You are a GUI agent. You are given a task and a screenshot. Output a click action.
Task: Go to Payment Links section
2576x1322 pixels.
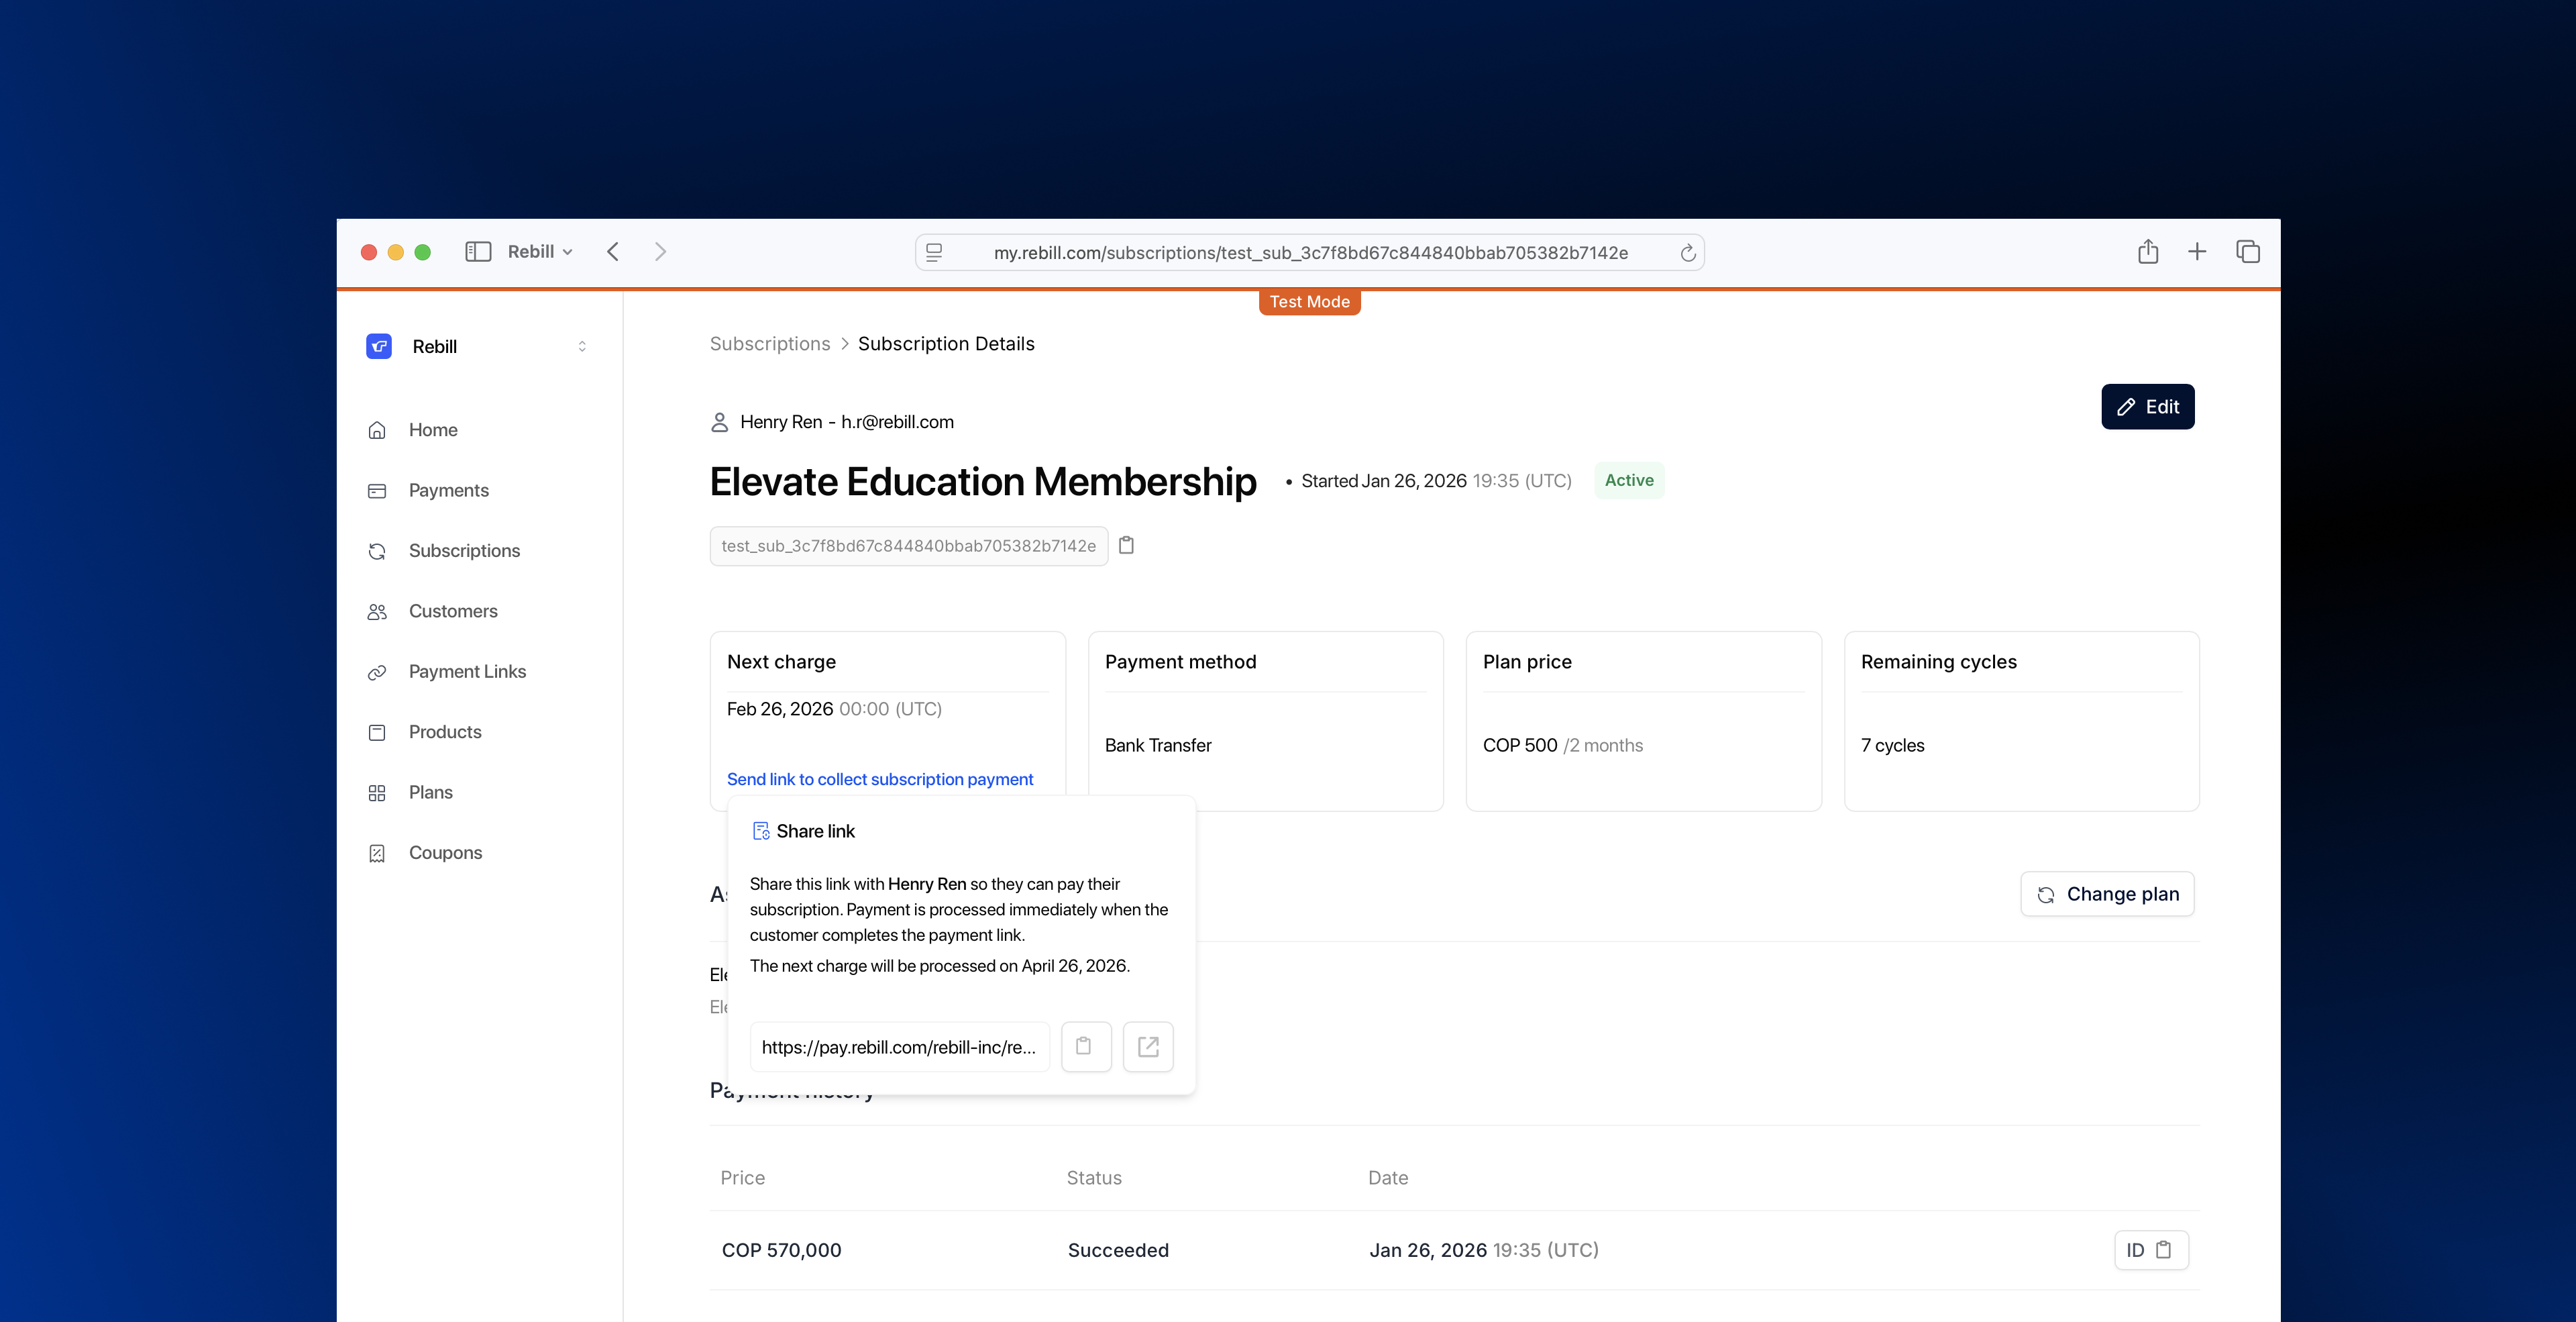pos(466,672)
